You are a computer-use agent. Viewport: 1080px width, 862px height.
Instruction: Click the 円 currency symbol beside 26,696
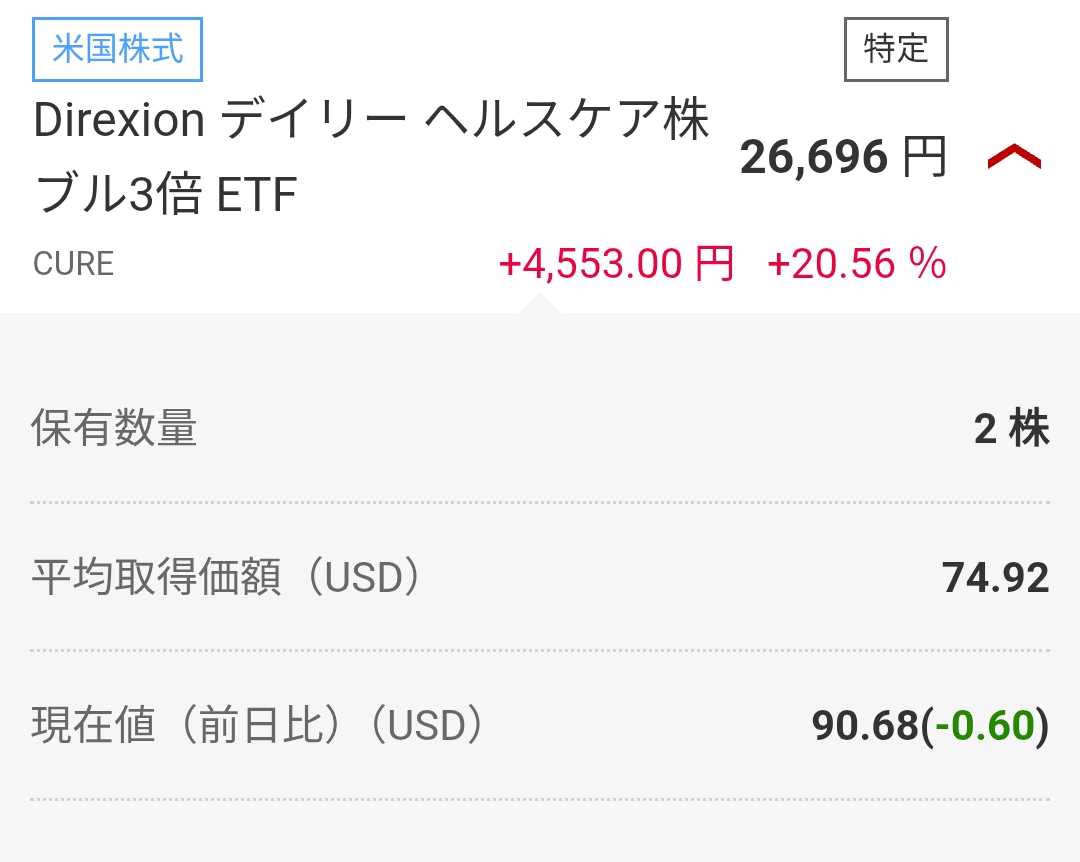pyautogui.click(x=923, y=157)
